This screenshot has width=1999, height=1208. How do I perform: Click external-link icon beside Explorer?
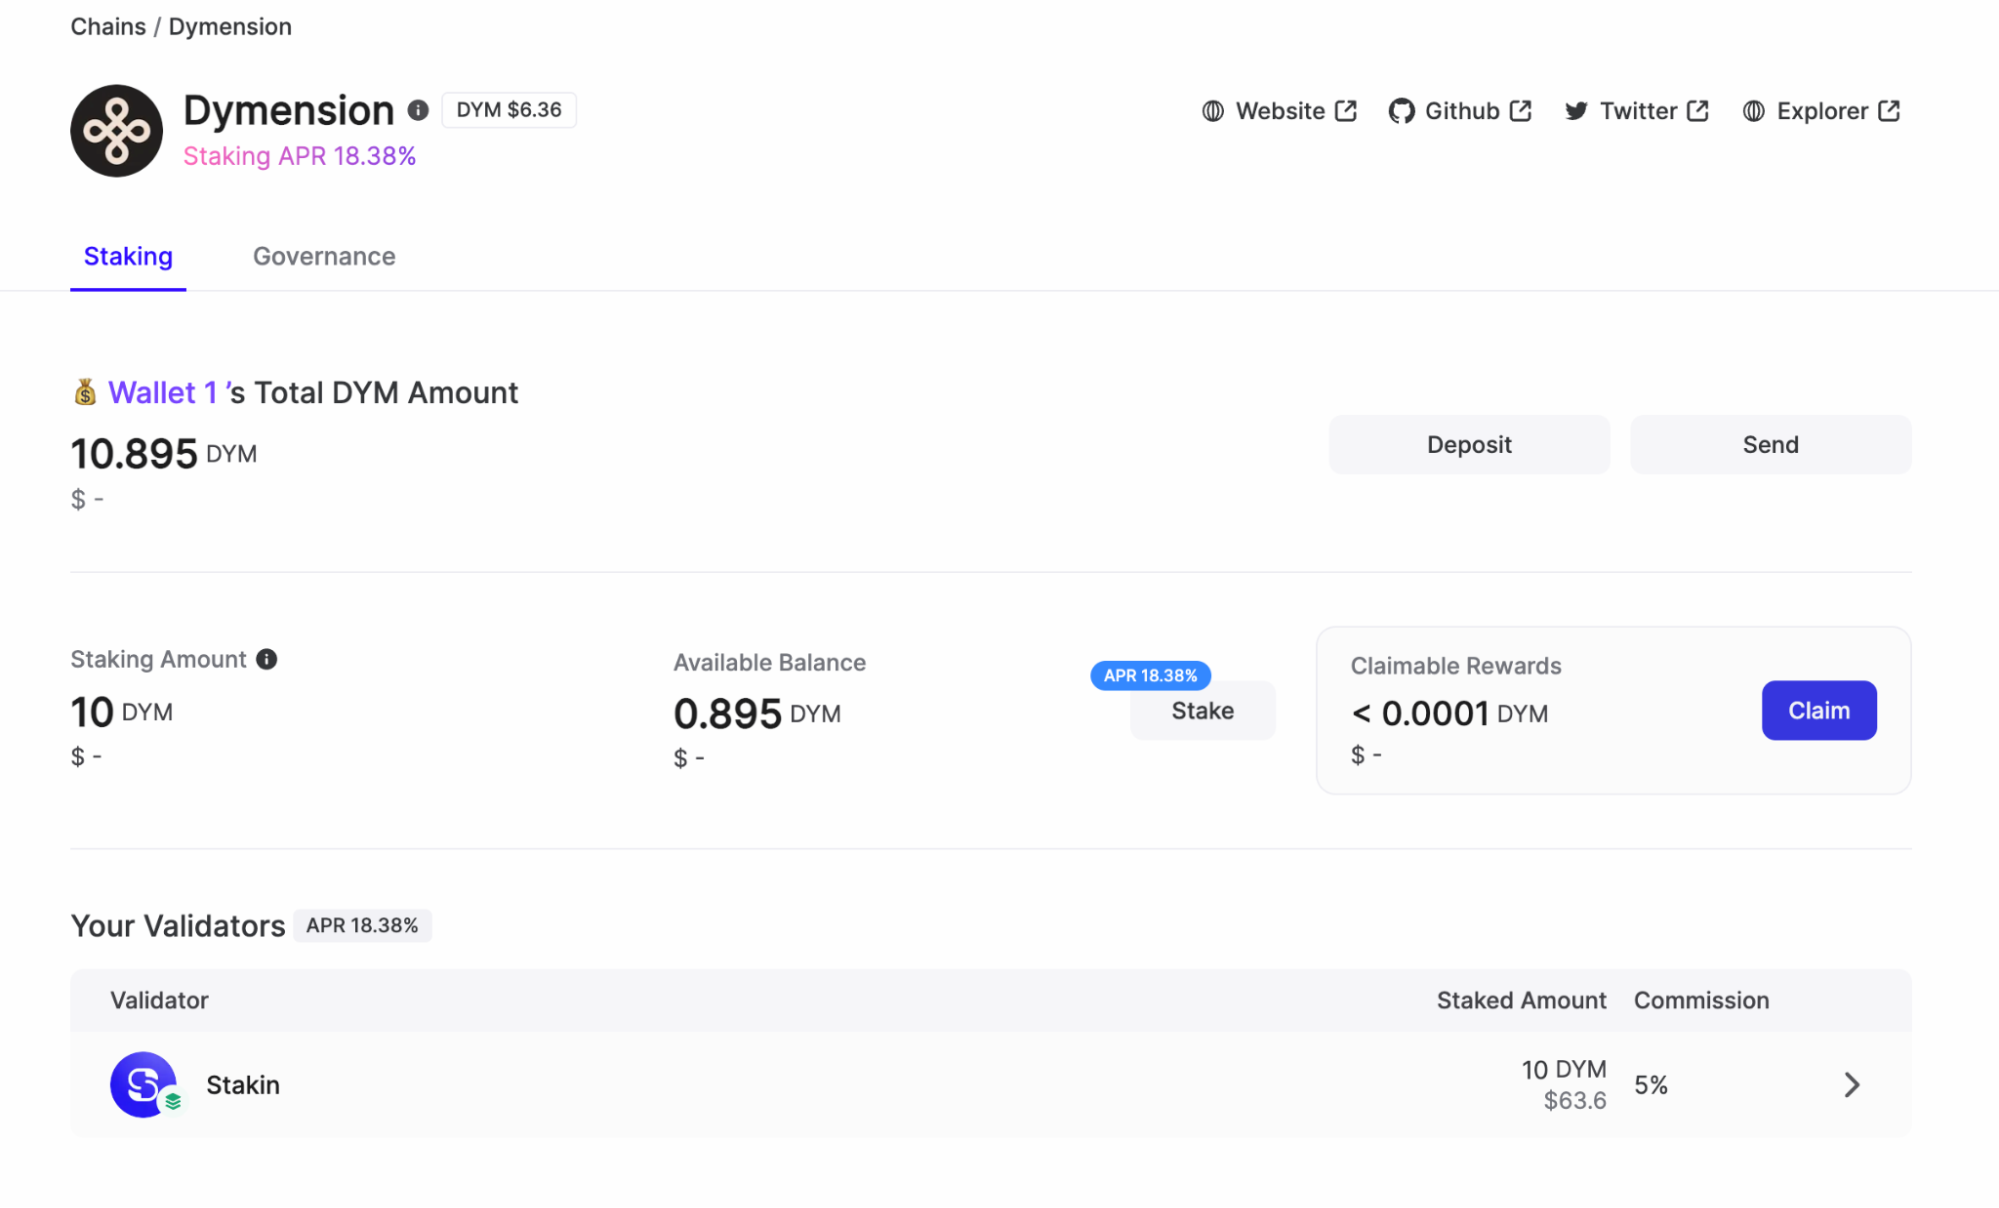(x=1889, y=111)
